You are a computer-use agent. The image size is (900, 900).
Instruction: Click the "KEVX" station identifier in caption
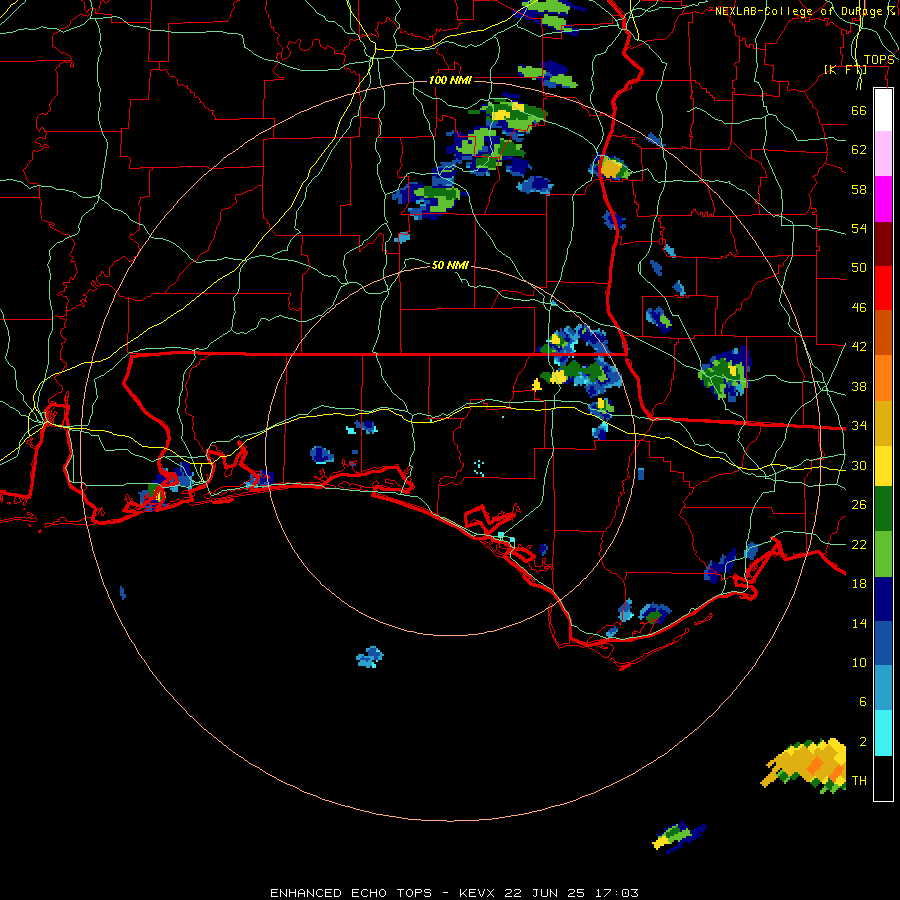click(x=476, y=893)
